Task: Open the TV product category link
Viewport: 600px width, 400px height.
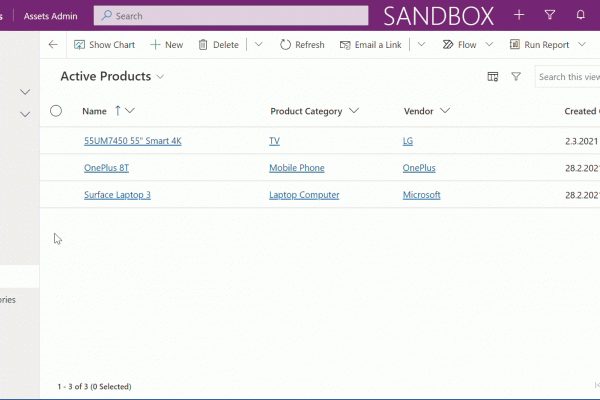Action: (x=274, y=141)
